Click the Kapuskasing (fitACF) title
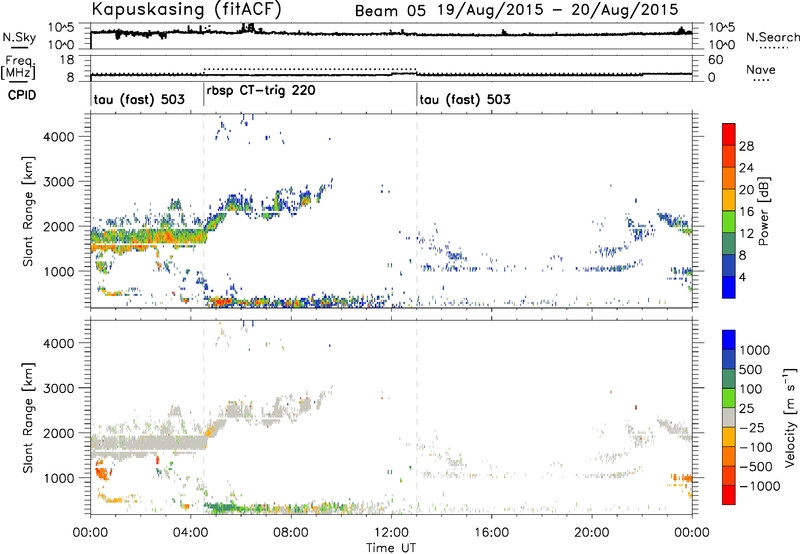 click(186, 9)
